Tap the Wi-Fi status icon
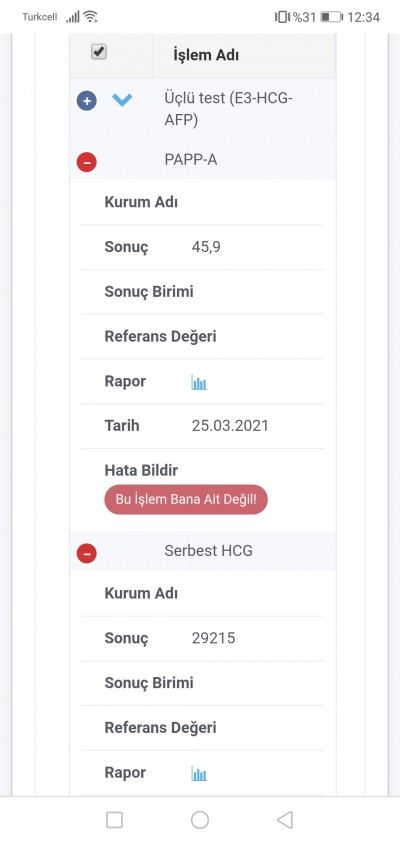This screenshot has width=400, height=844. (x=90, y=17)
